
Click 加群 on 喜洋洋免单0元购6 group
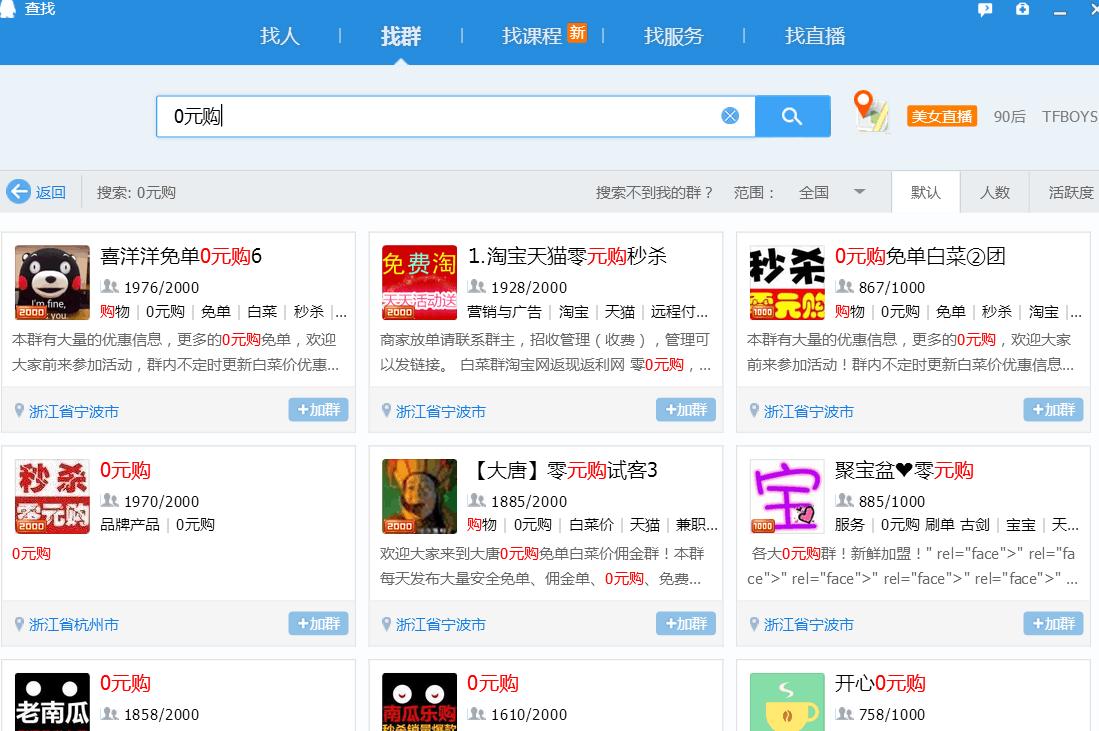point(318,409)
